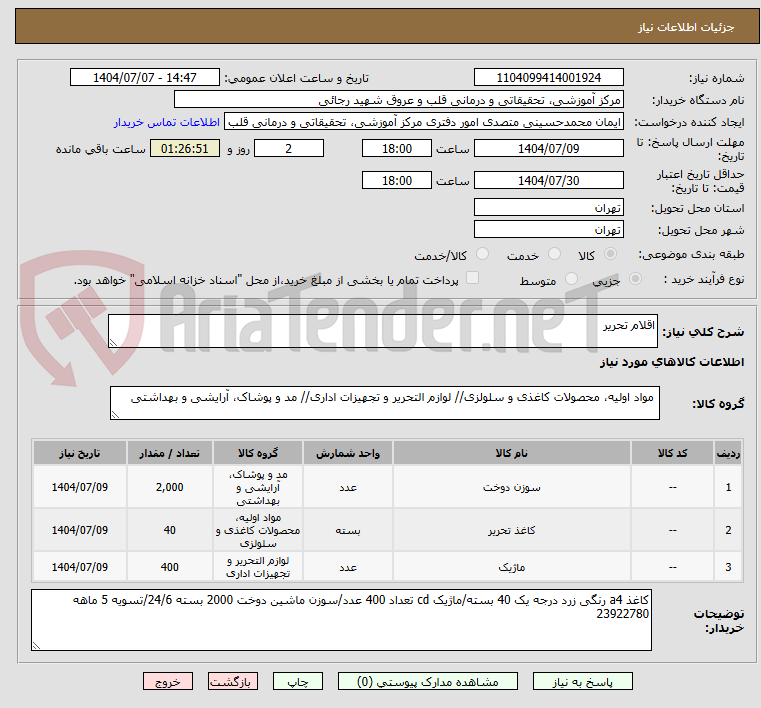The image size is (761, 708).
Task: Choose the 'کالا/خدمت' radio option
Action: pos(482,255)
